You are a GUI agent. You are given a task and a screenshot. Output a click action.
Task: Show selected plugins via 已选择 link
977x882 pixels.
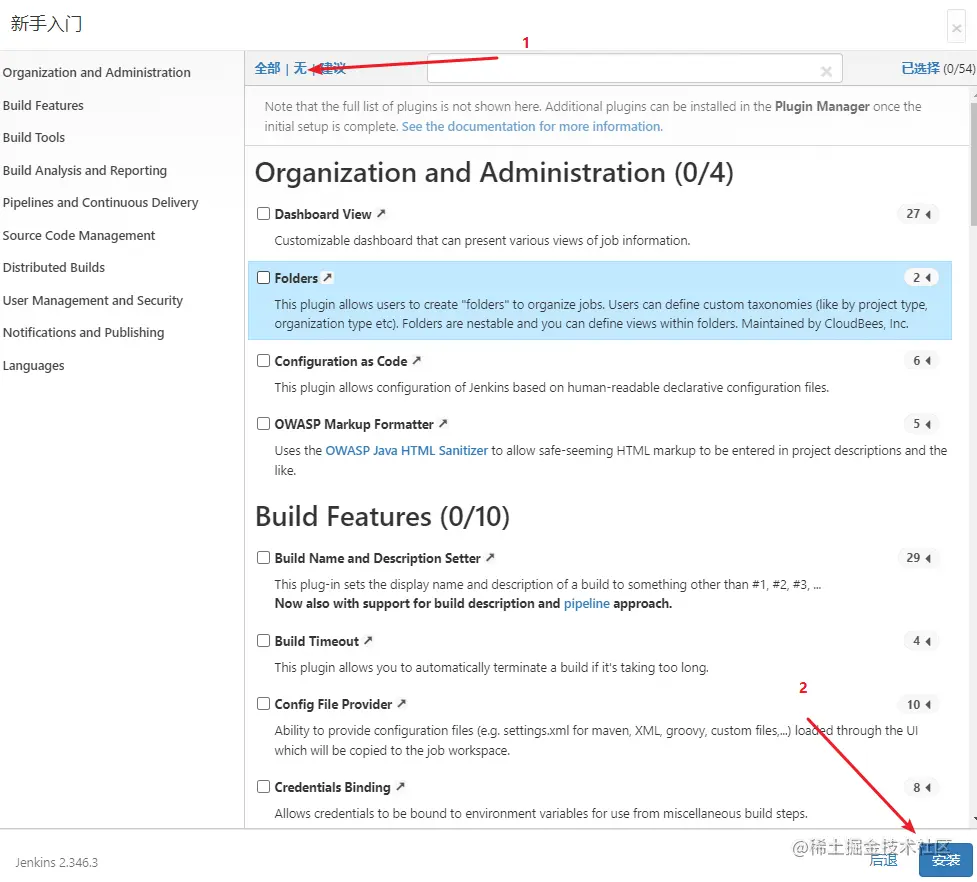(920, 68)
